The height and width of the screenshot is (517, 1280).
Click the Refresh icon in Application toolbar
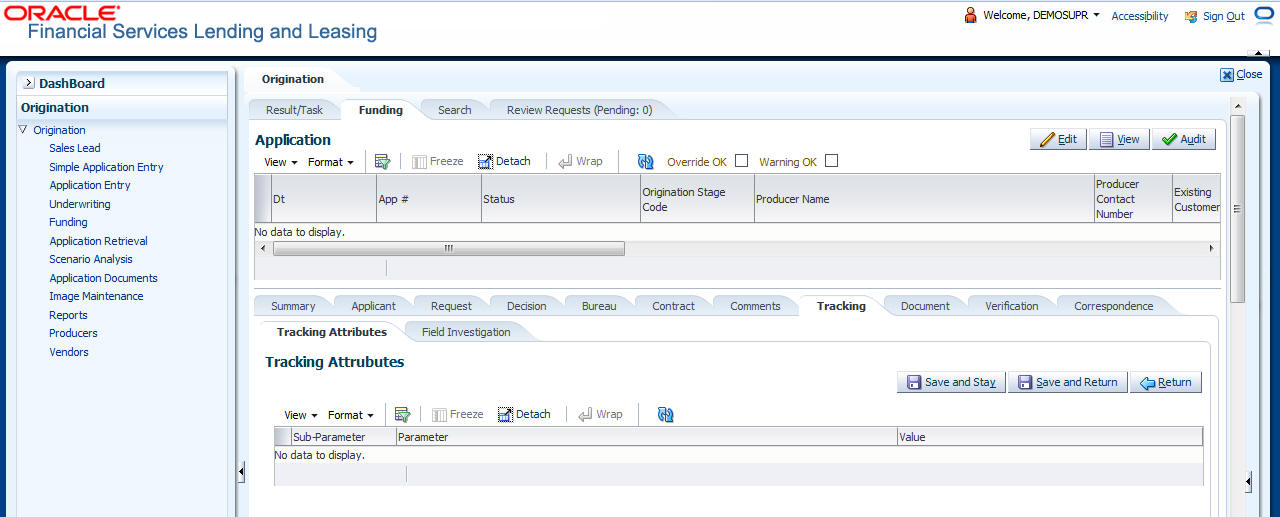(645, 161)
